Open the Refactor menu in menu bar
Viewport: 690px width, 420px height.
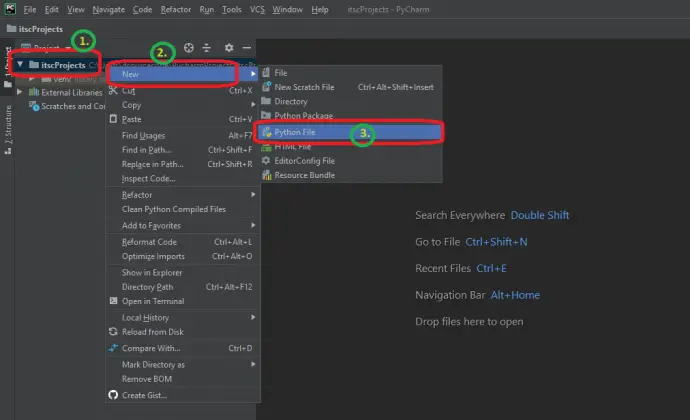176,9
